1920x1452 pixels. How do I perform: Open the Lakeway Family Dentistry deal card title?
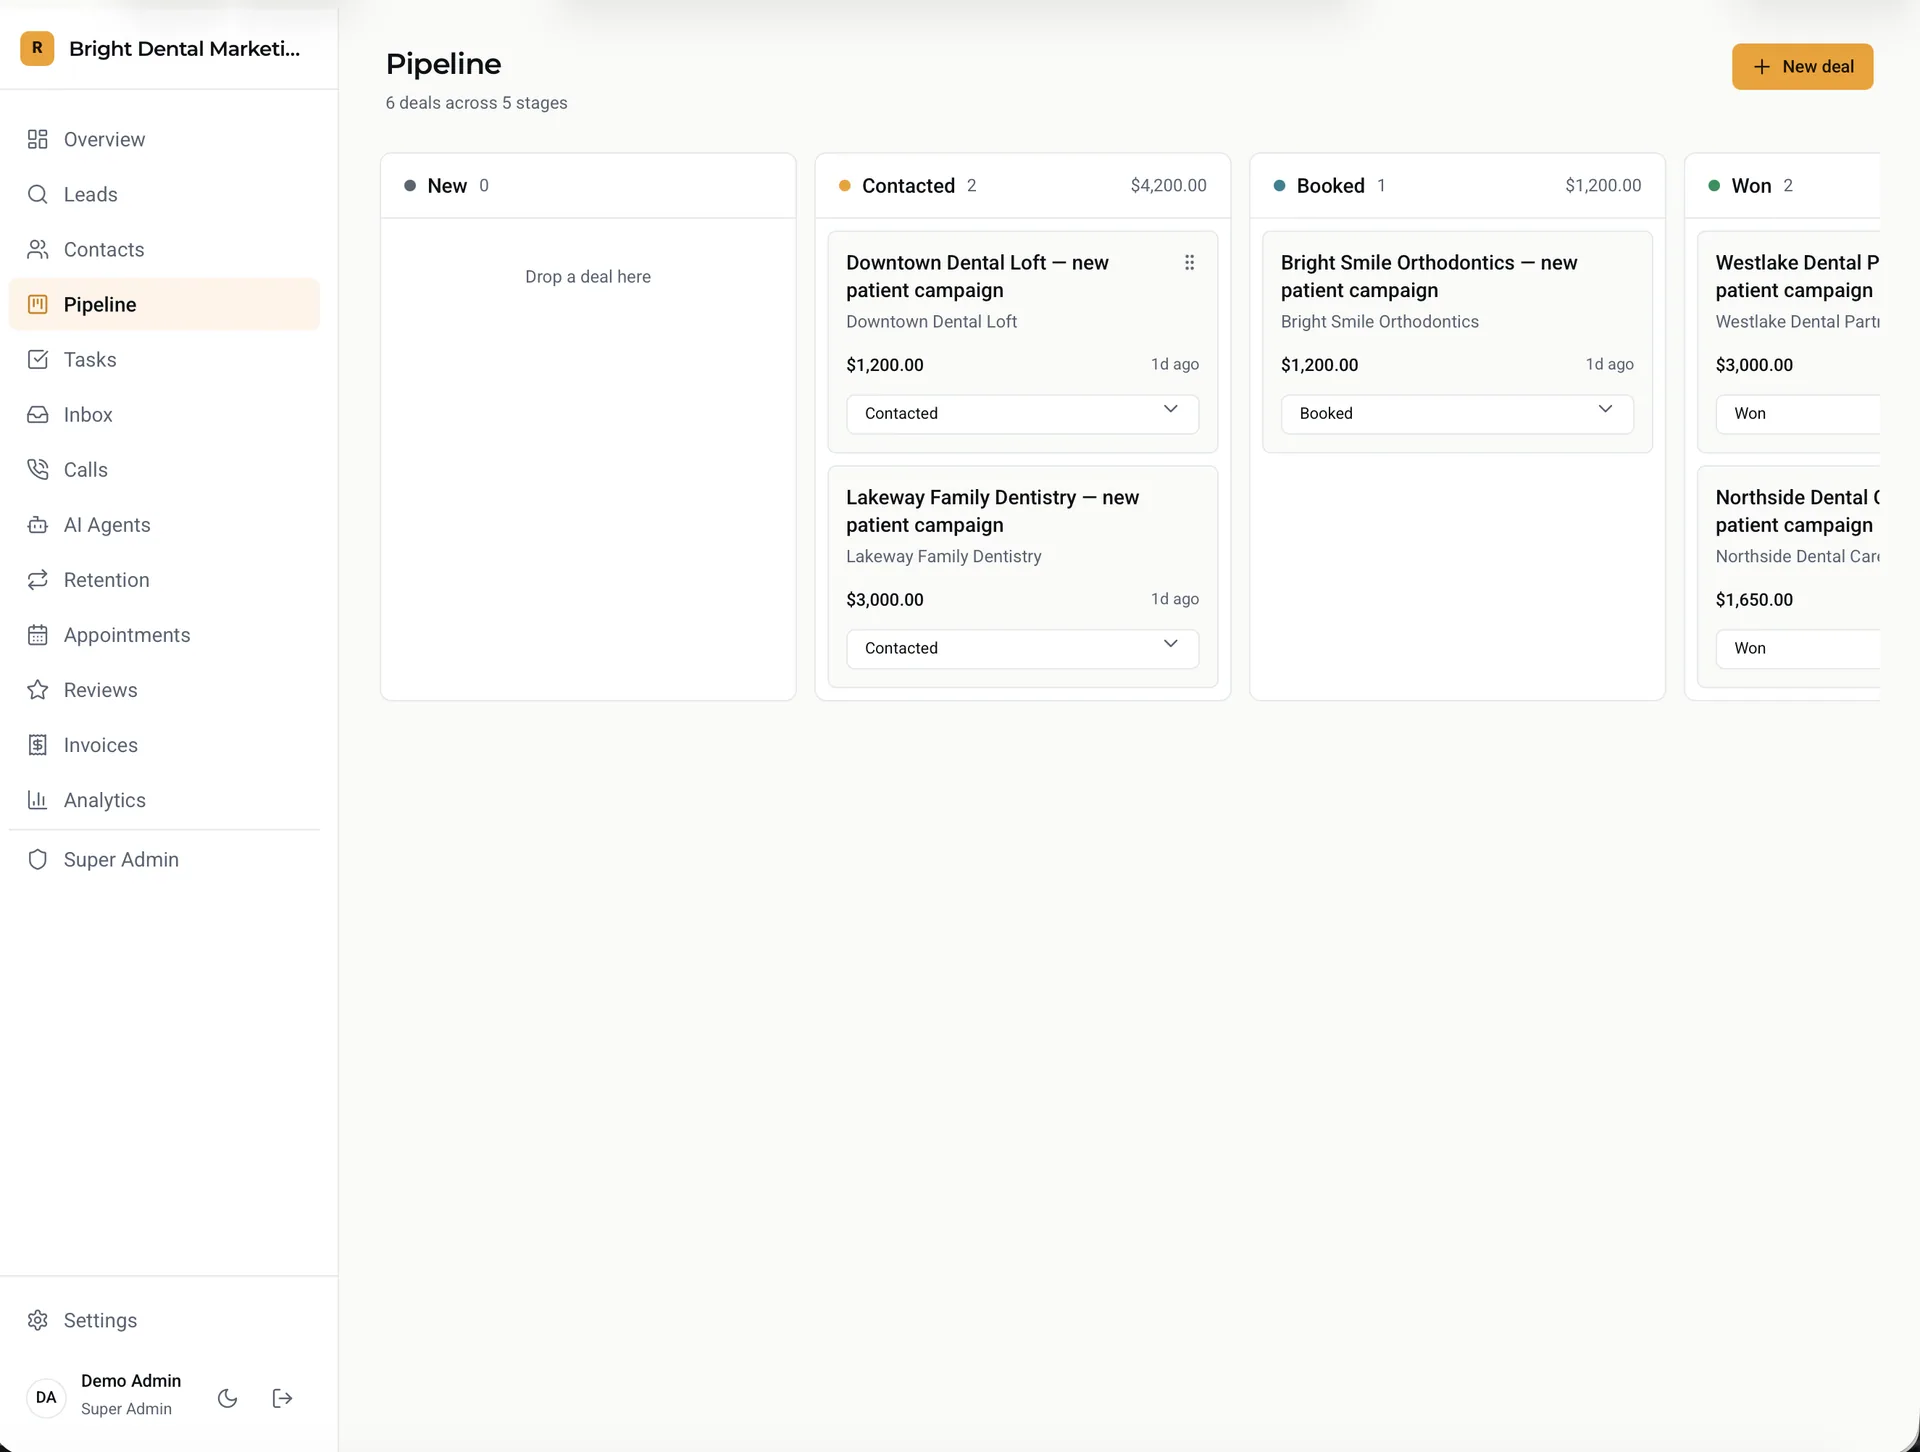click(992, 511)
